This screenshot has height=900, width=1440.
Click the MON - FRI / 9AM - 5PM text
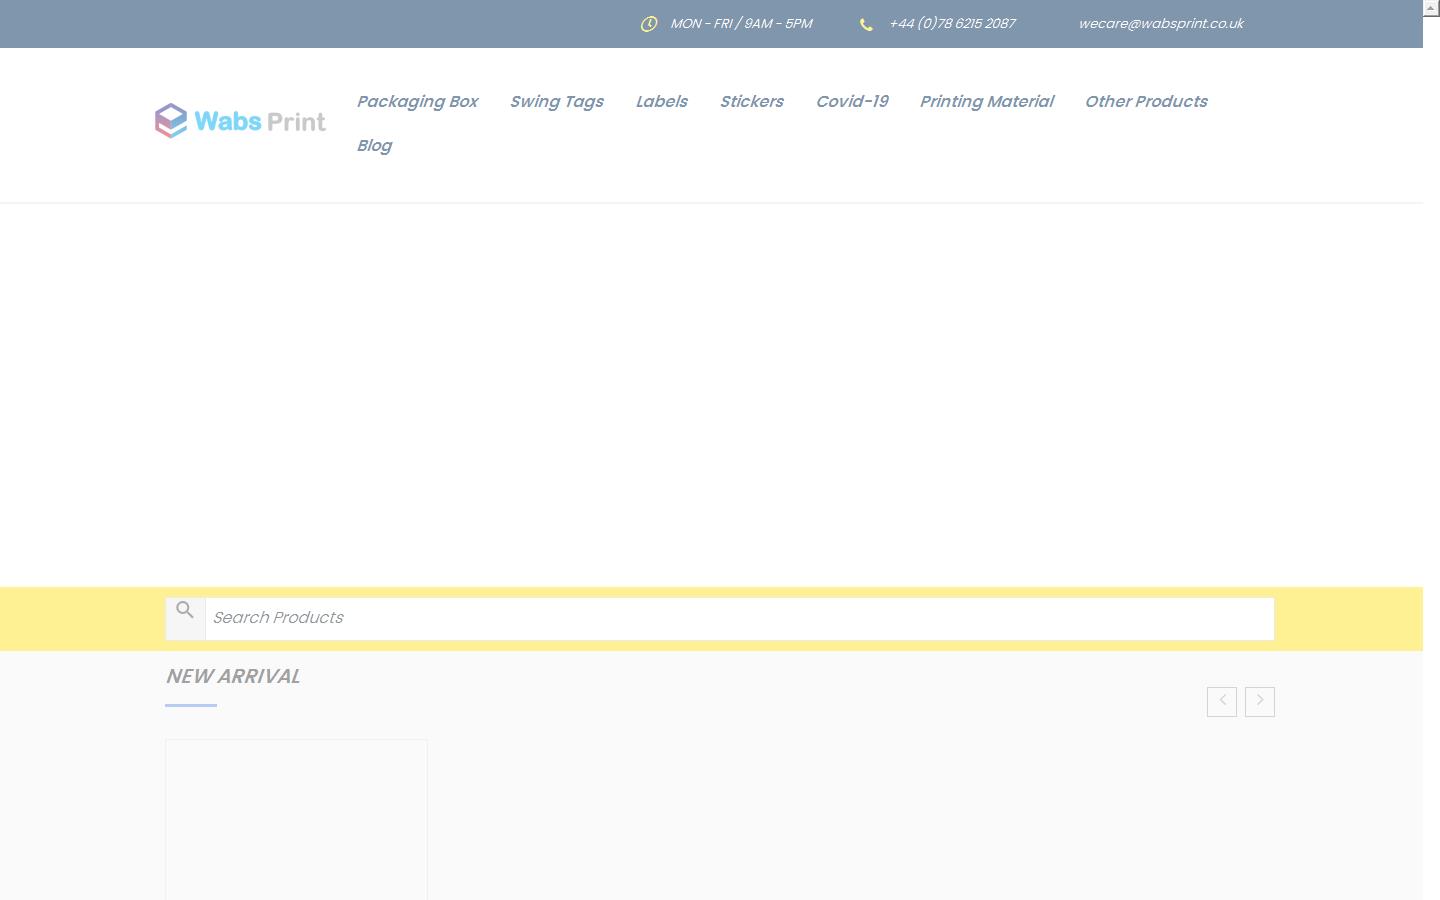pyautogui.click(x=741, y=24)
